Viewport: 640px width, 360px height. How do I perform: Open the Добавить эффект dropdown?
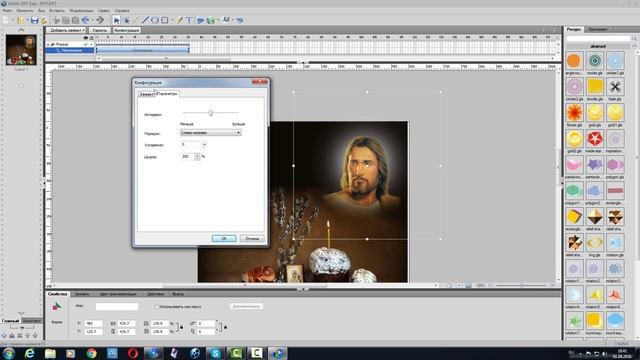[x=66, y=30]
